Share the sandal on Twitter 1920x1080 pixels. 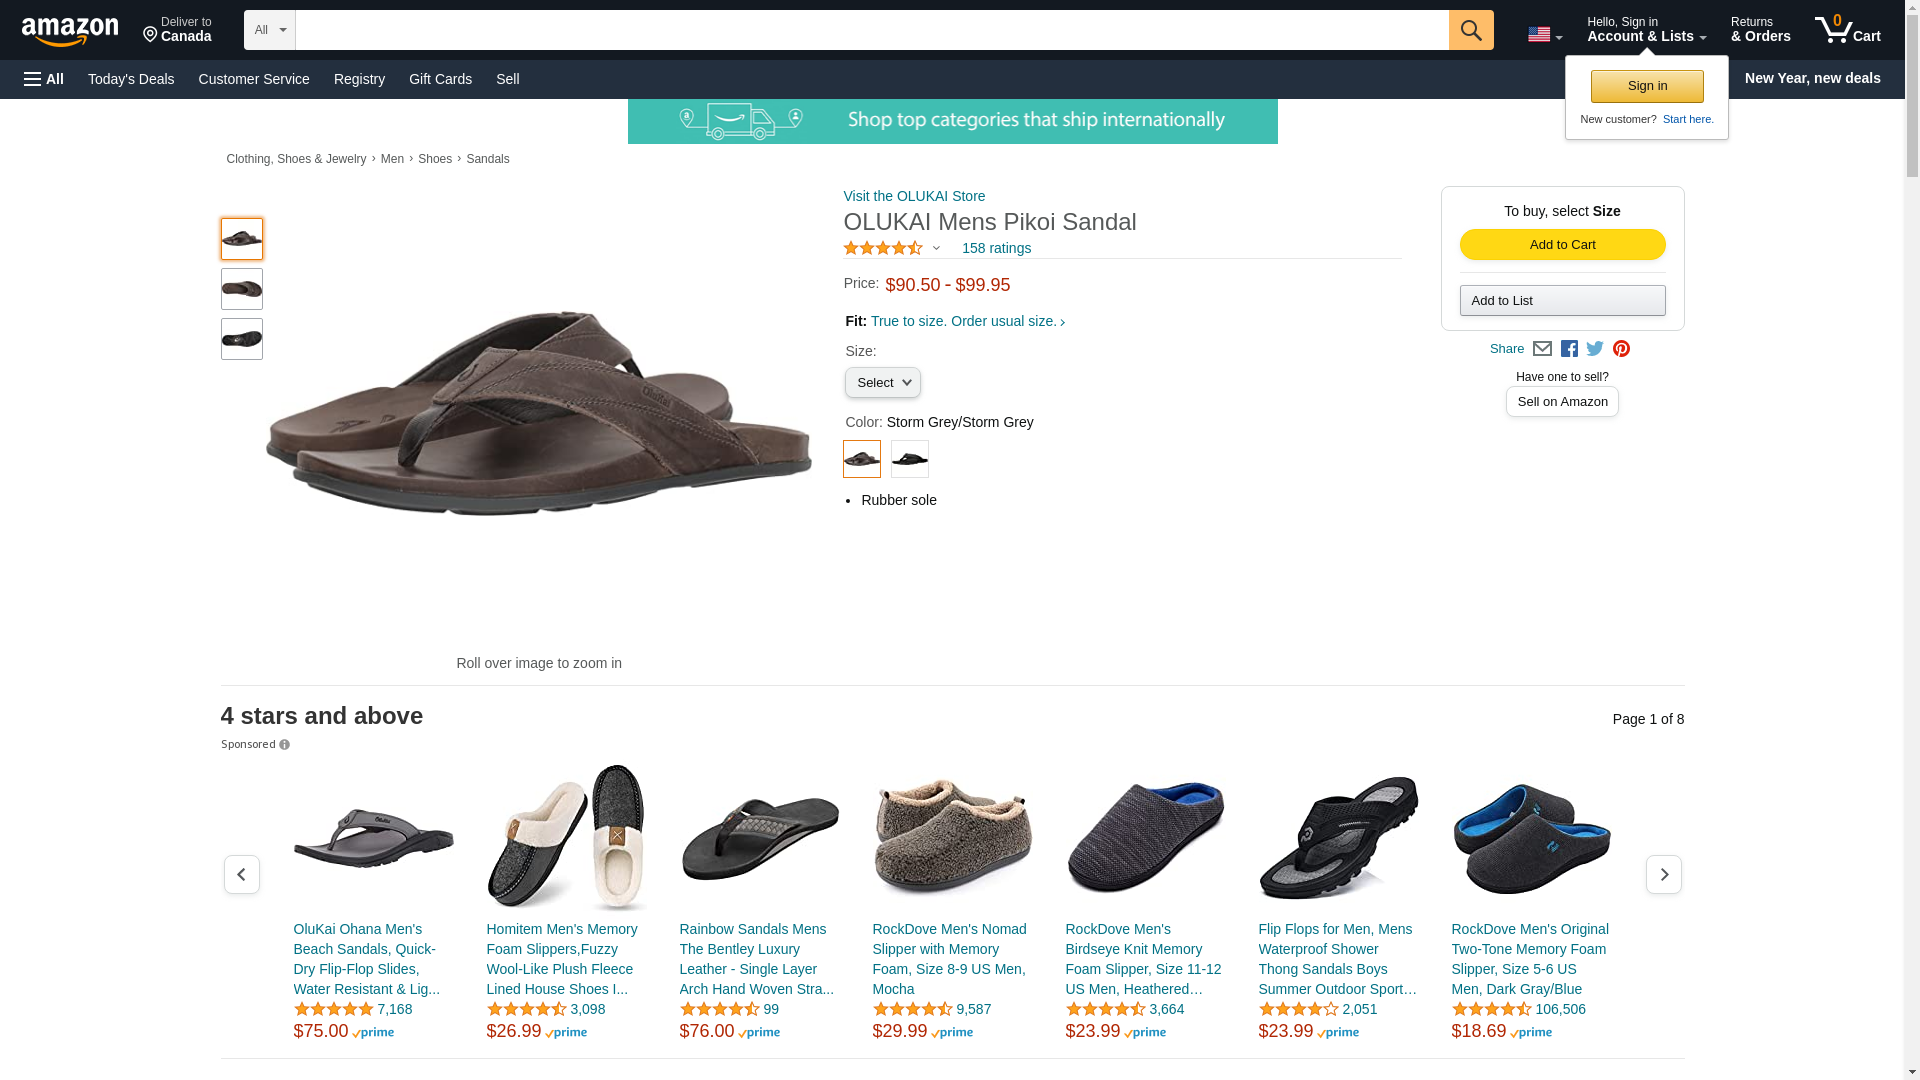click(x=1595, y=349)
